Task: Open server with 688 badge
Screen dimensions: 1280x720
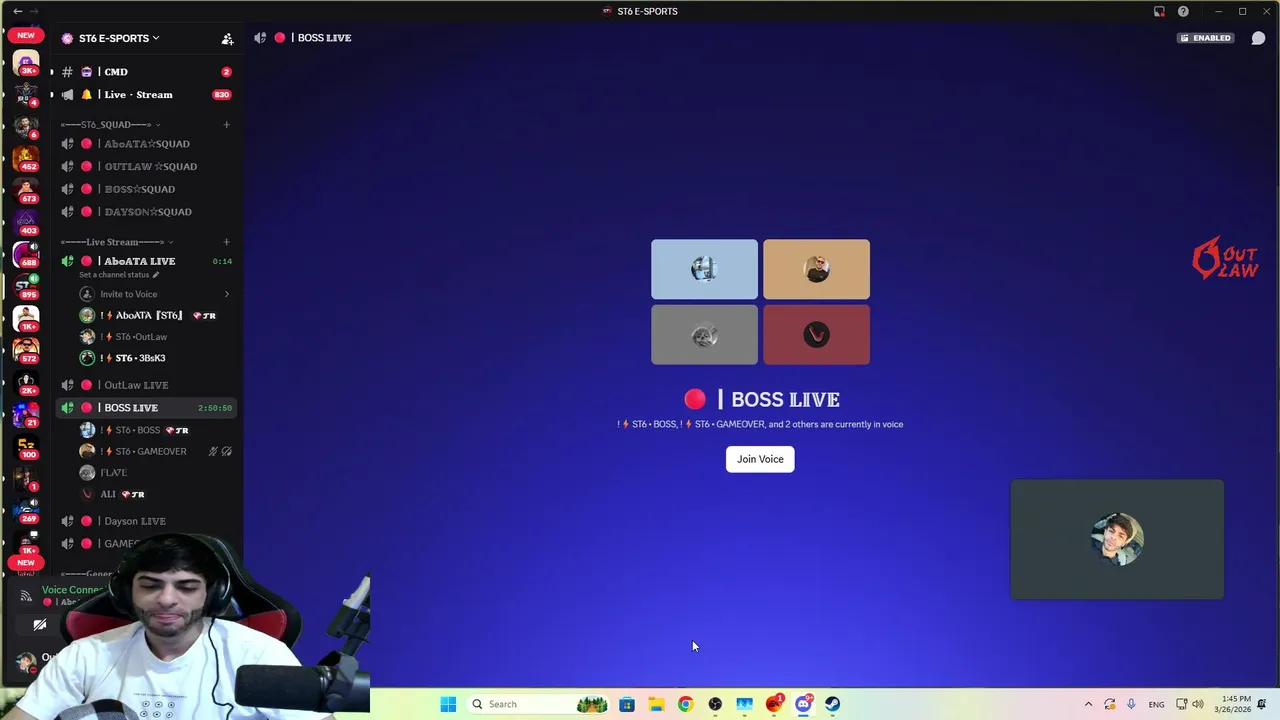Action: (x=26, y=256)
